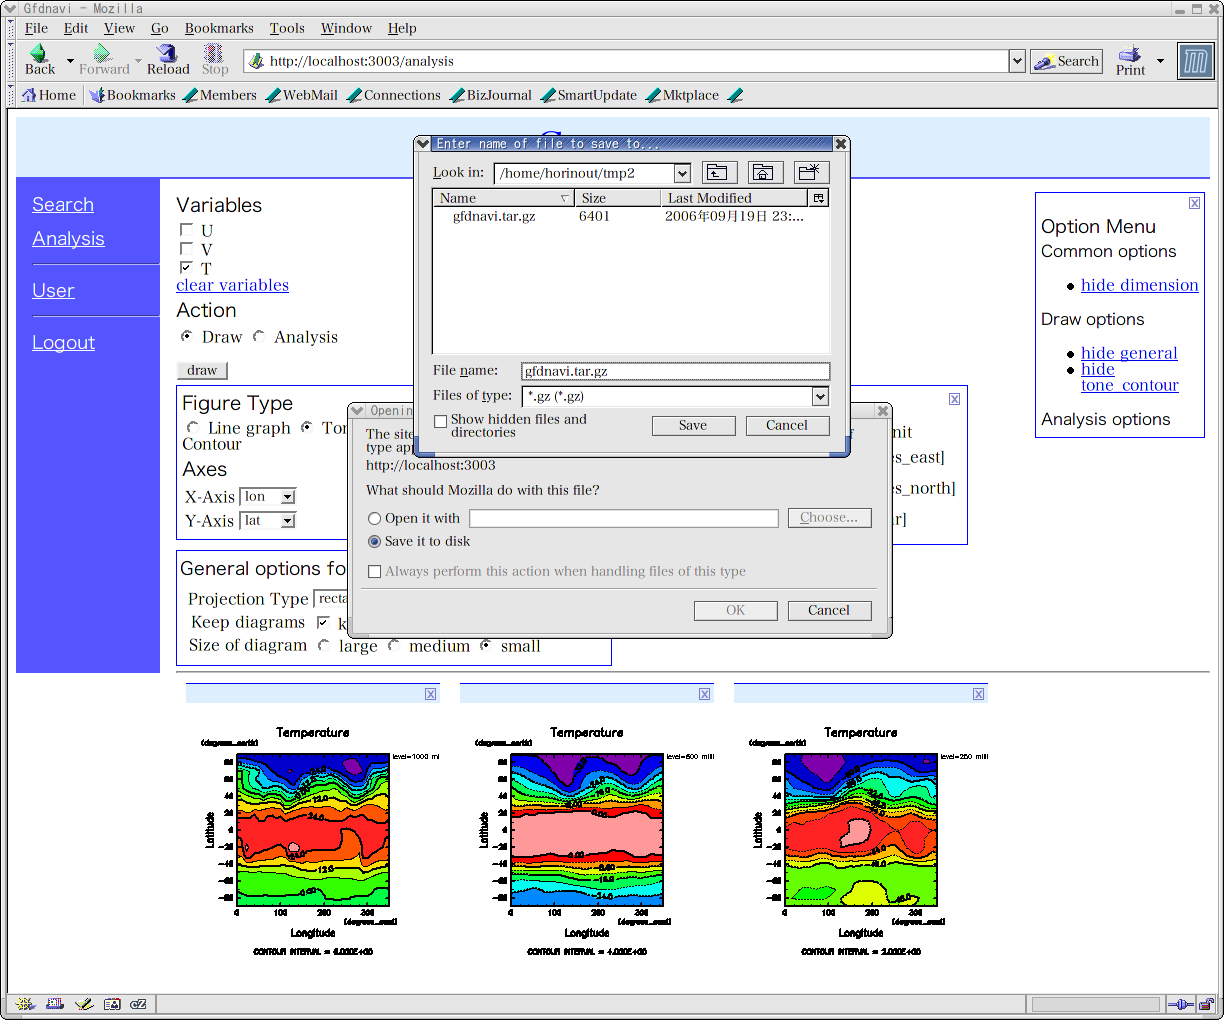Viewport: 1224px width, 1020px height.
Task: Click the File name input field
Action: 675,371
